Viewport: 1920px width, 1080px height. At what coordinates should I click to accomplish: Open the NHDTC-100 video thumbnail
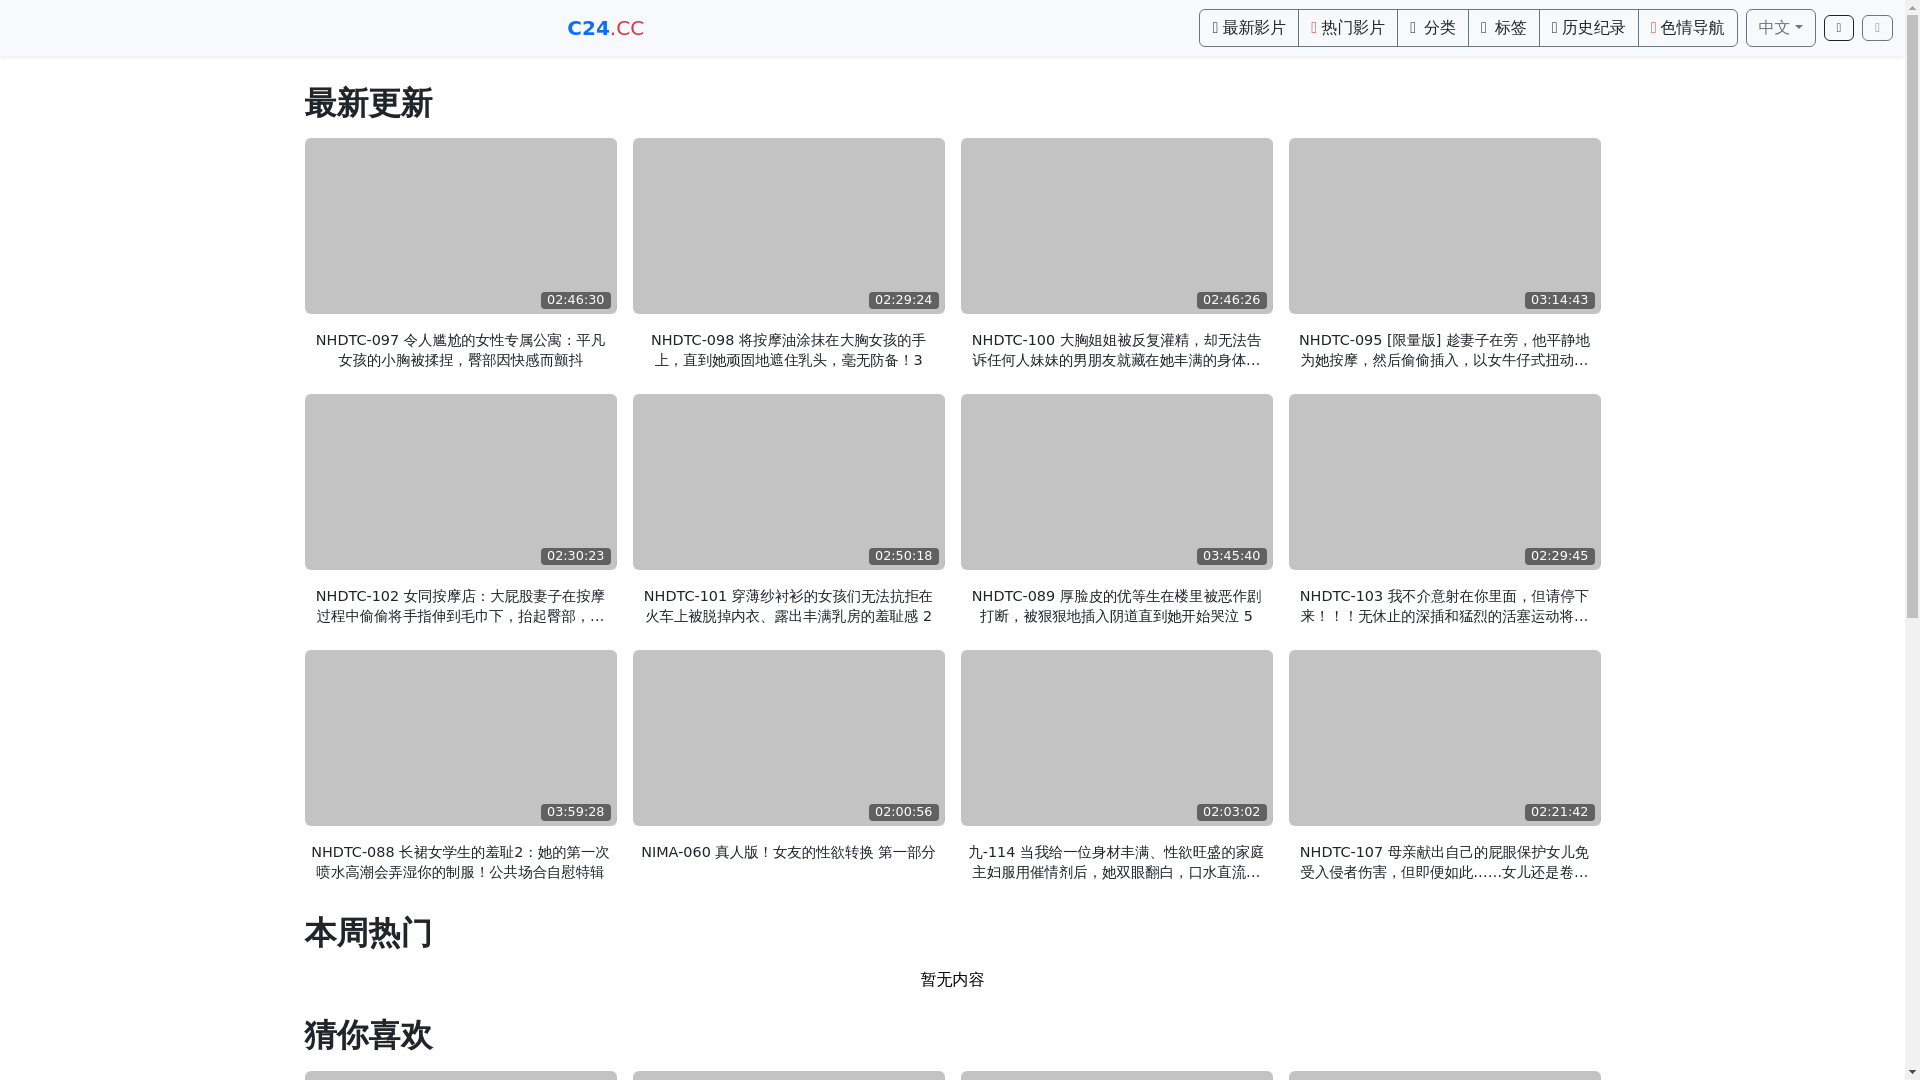(1117, 226)
